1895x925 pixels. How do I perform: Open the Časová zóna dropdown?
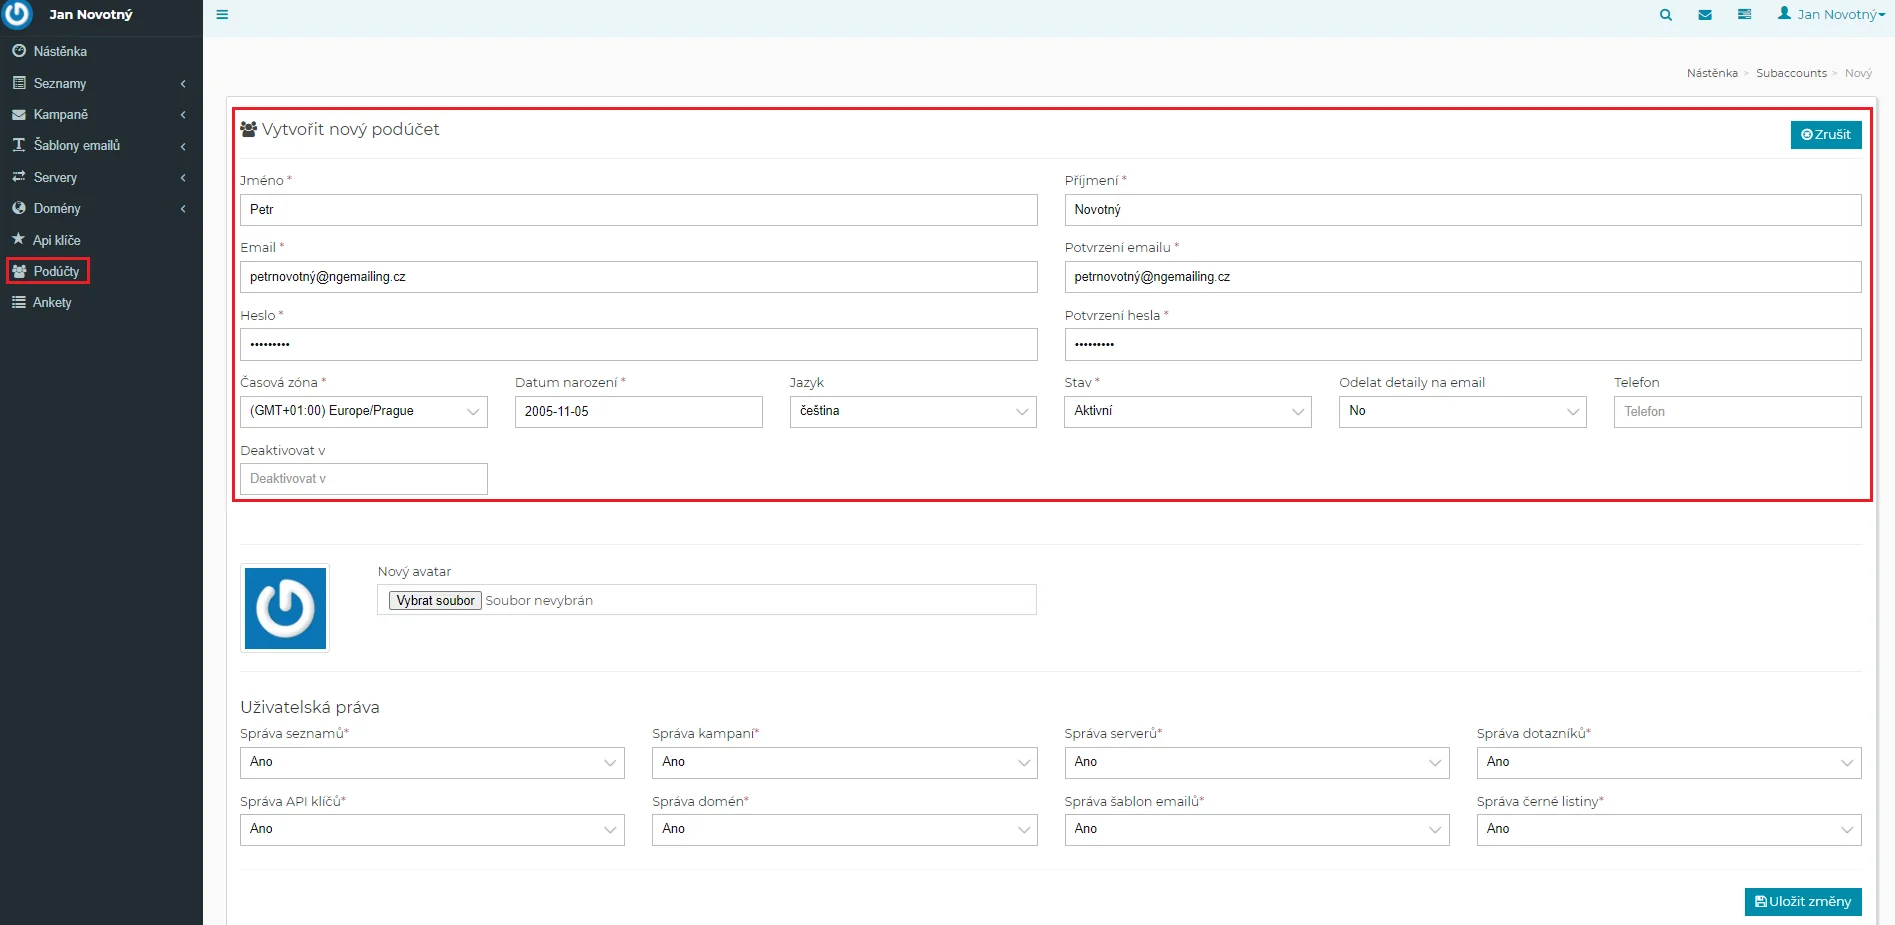[363, 412]
